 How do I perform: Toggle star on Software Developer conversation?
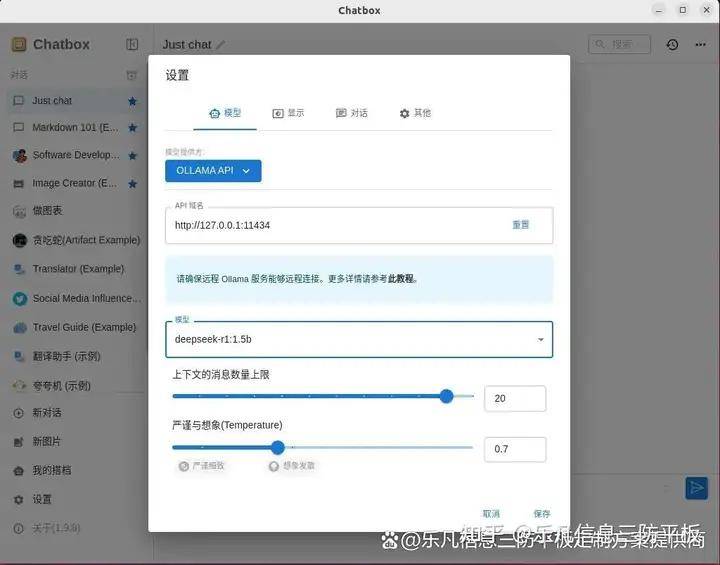132,156
